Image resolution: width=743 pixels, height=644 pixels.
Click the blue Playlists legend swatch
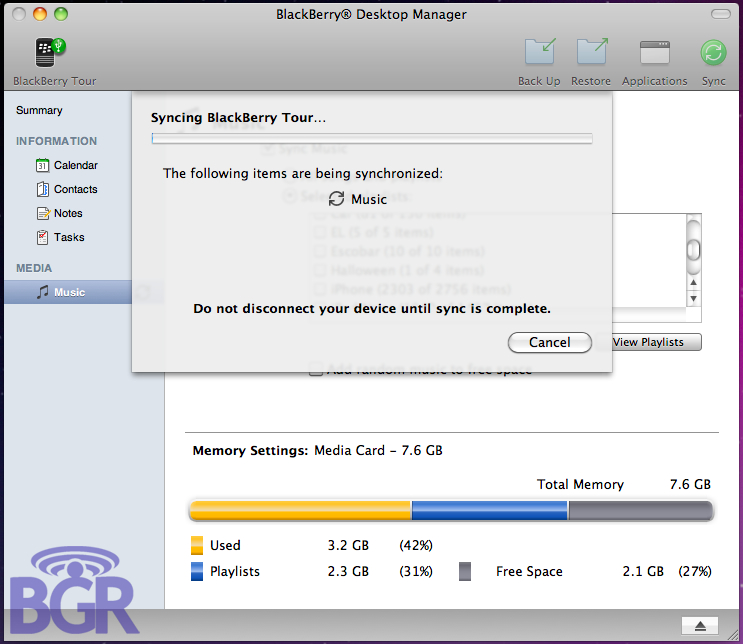tap(197, 571)
